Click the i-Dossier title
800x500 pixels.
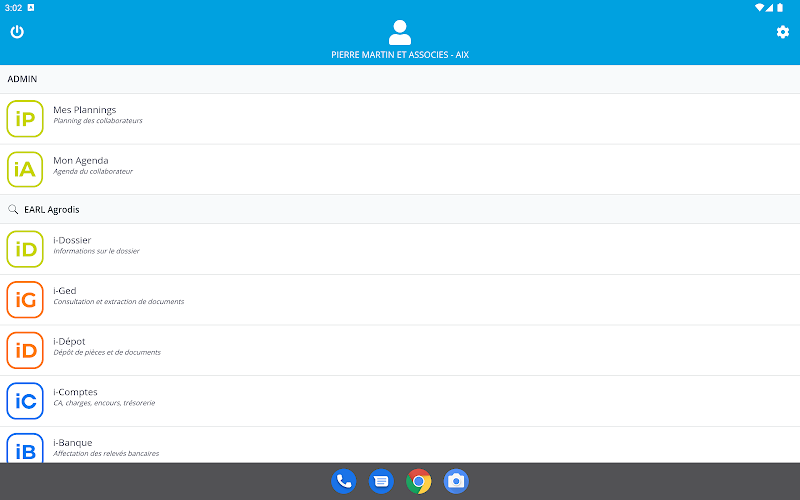[72, 240]
